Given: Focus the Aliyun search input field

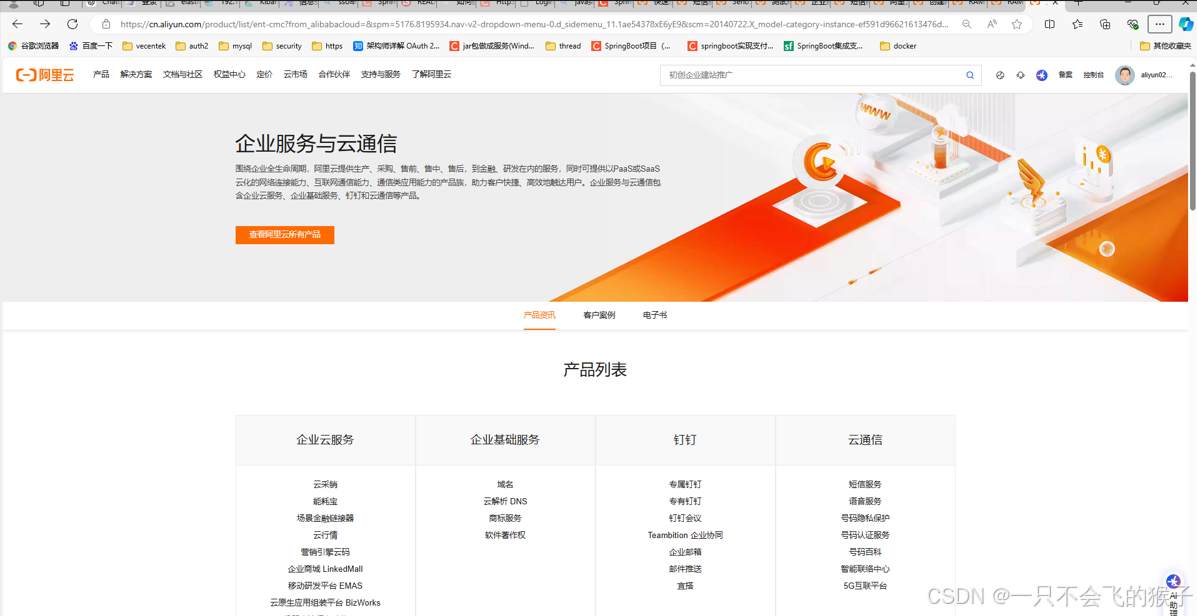Looking at the screenshot, I should pyautogui.click(x=811, y=75).
